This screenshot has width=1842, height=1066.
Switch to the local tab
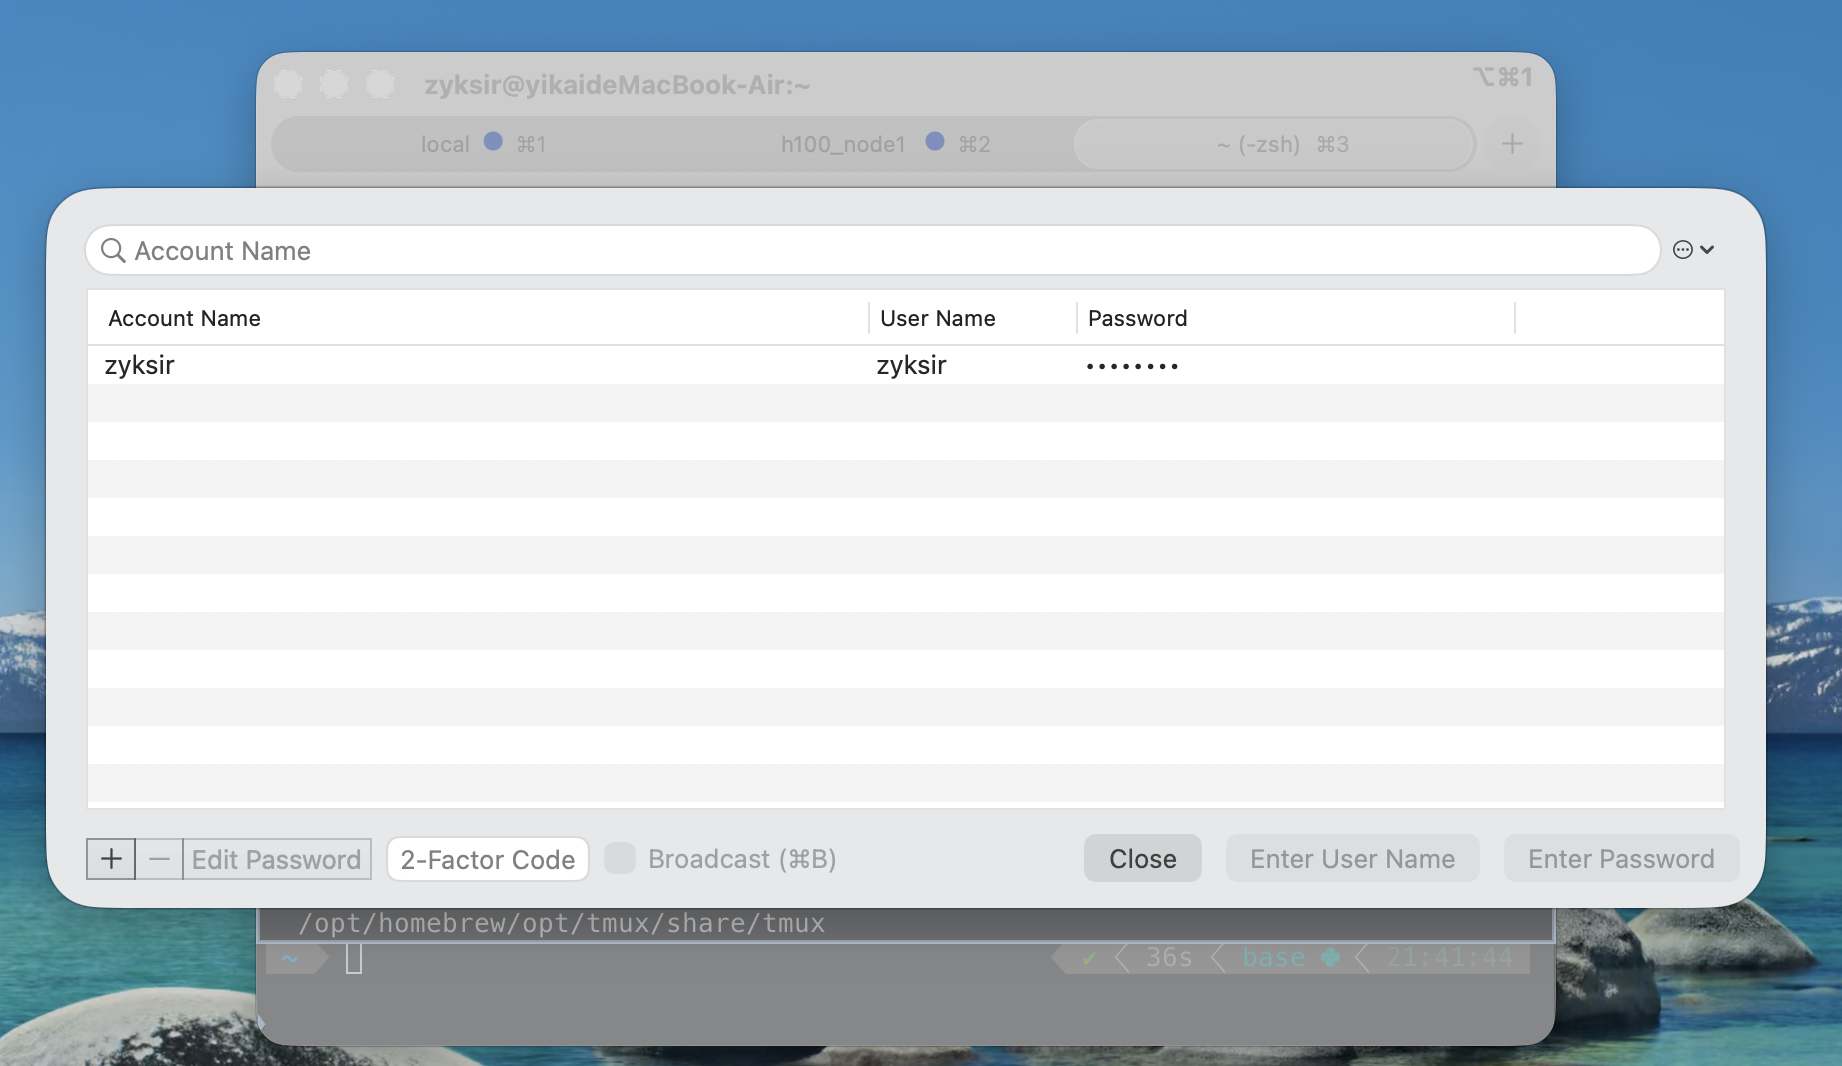point(444,144)
